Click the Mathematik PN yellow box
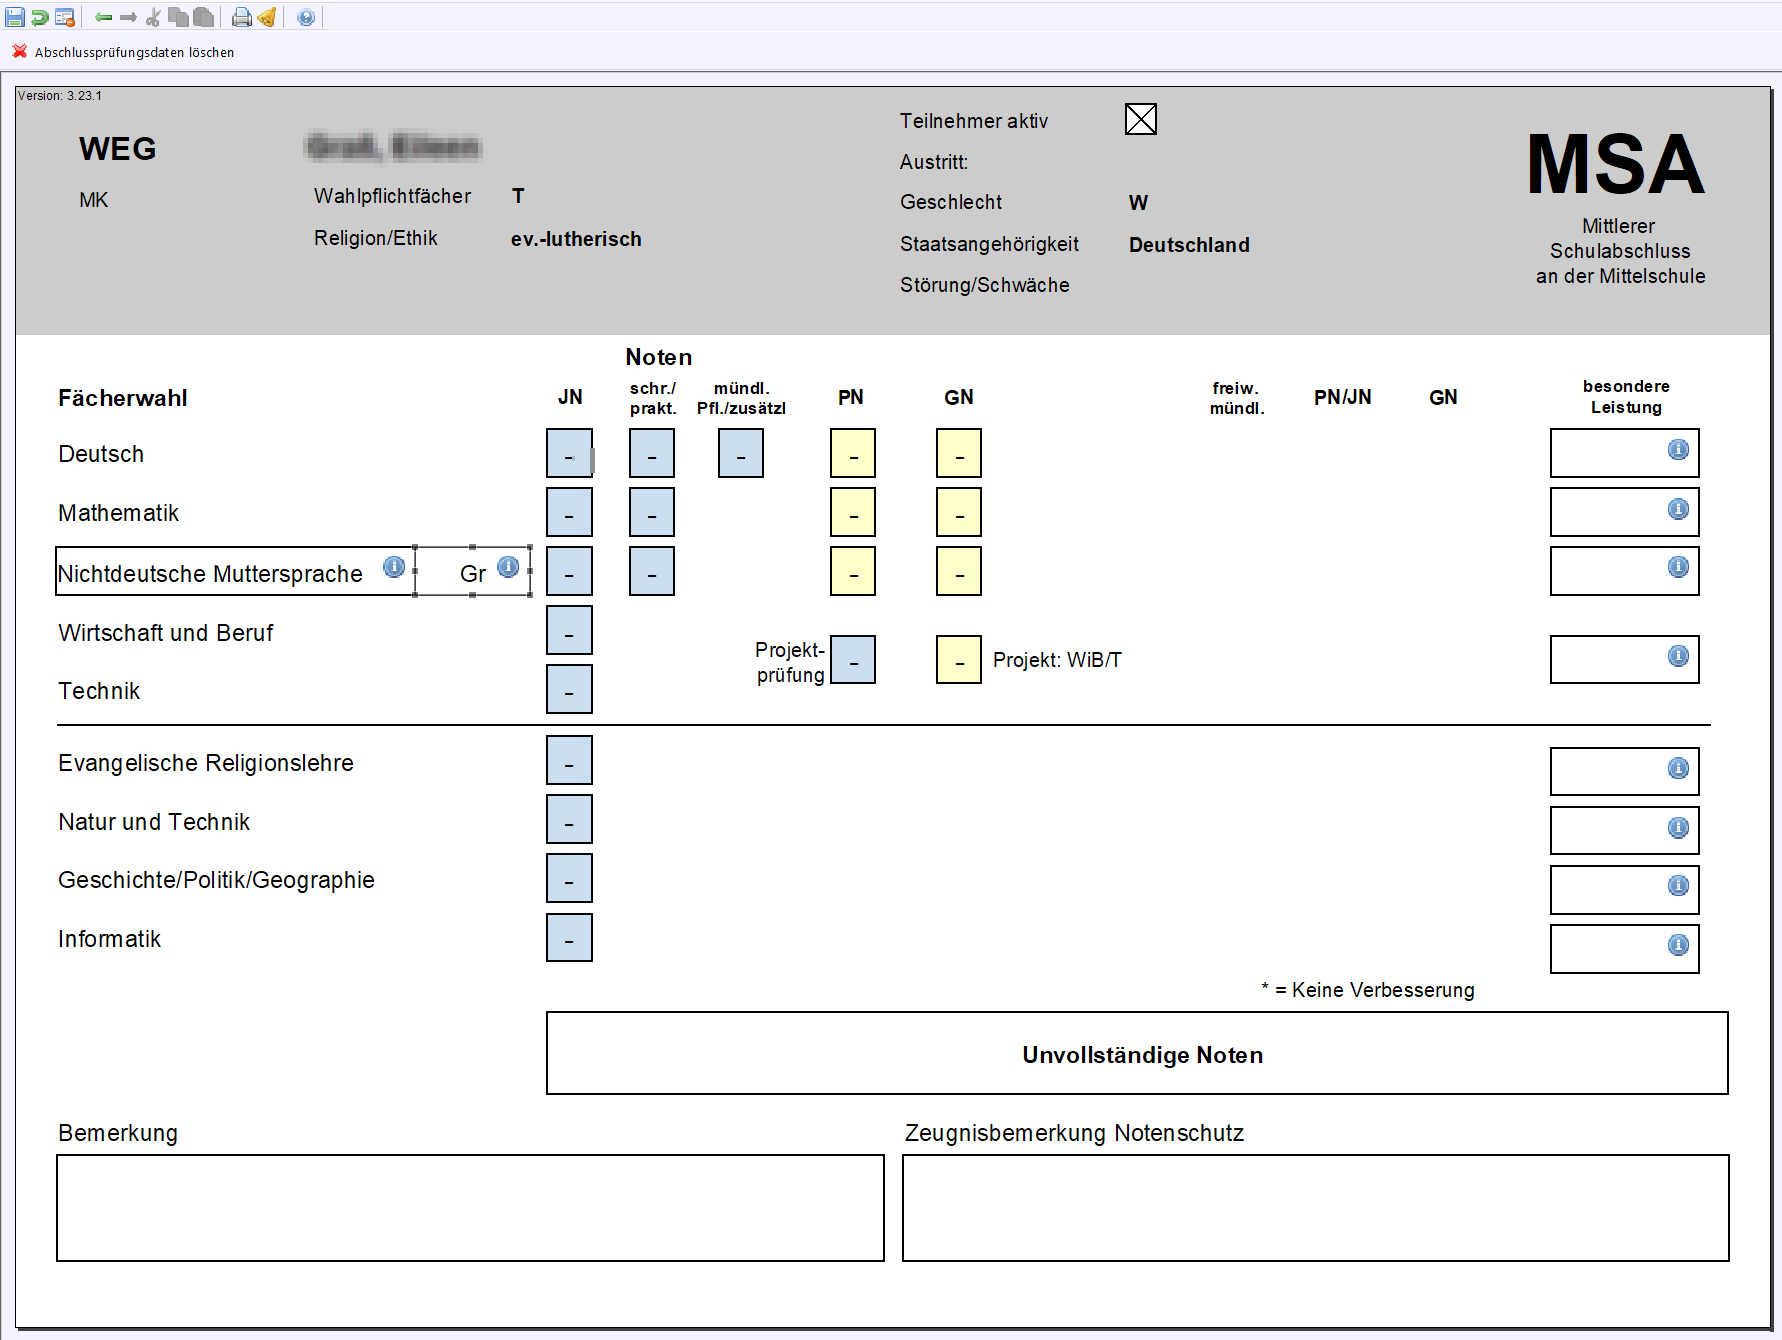Viewport: 1782px width, 1340px height. click(853, 512)
